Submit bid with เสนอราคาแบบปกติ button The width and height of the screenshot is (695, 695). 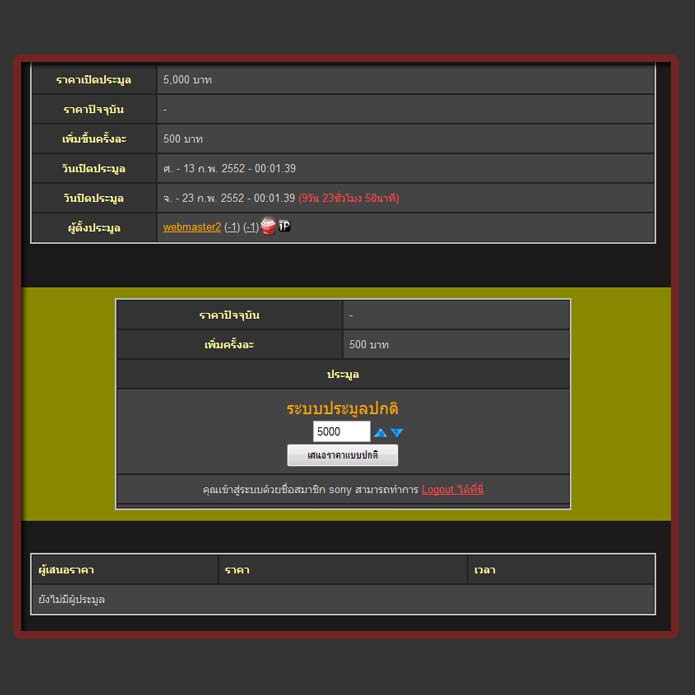click(342, 455)
